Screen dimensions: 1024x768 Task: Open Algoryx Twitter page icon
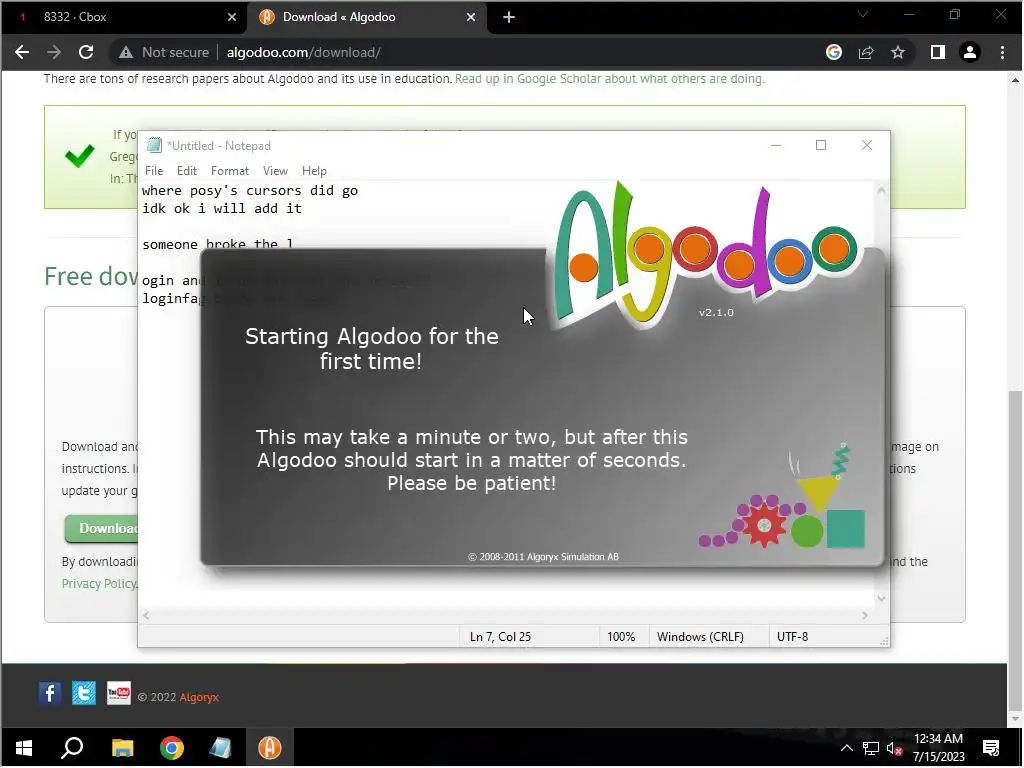pyautogui.click(x=84, y=694)
